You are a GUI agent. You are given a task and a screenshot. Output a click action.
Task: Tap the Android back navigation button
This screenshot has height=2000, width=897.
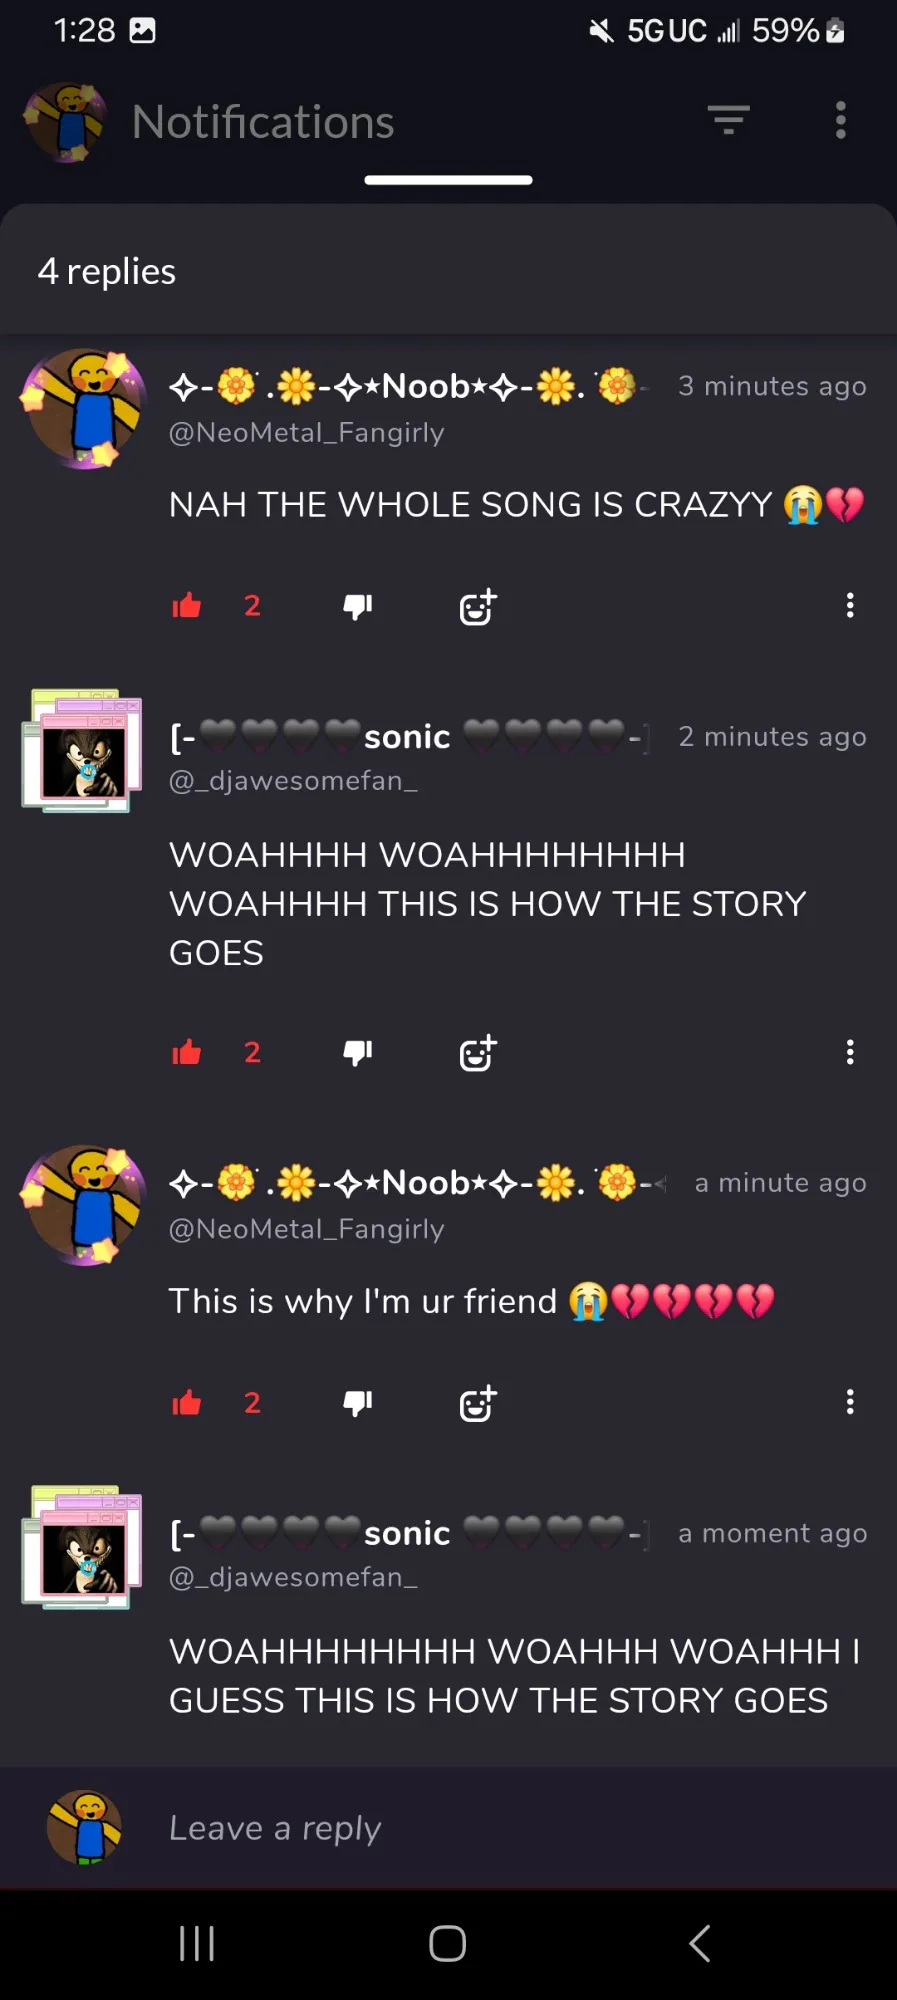(700, 1943)
